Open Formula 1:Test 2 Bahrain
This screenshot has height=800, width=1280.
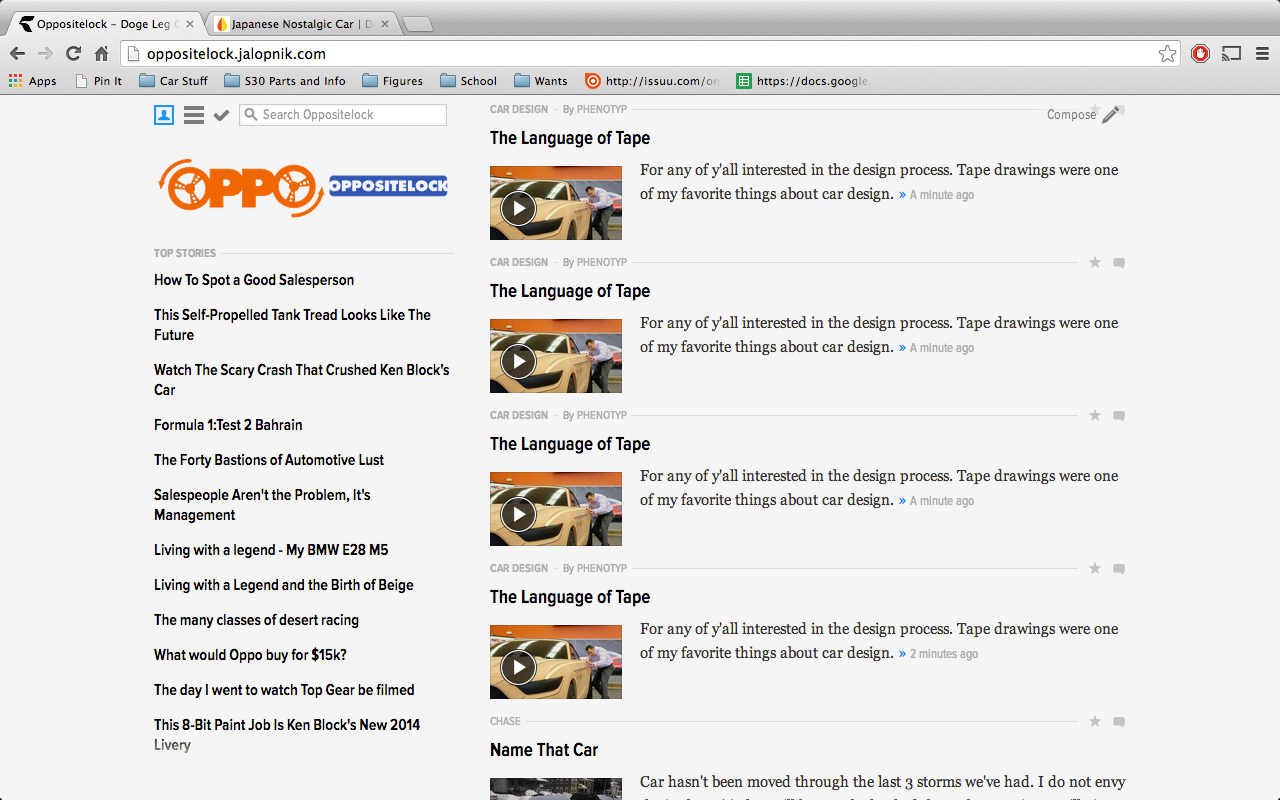tap(228, 425)
